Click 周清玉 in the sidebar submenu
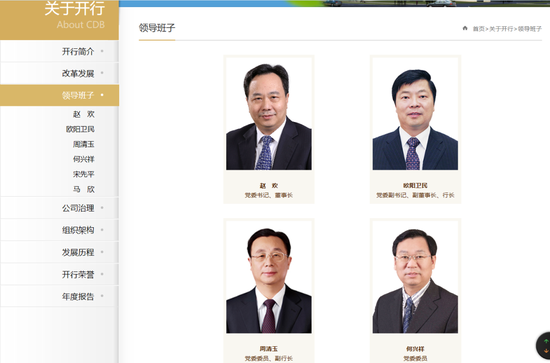Screen dimensions: 550x363 84,144
